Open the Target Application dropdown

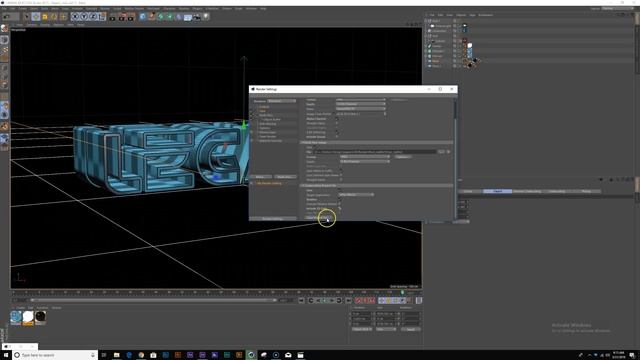[x=356, y=195]
